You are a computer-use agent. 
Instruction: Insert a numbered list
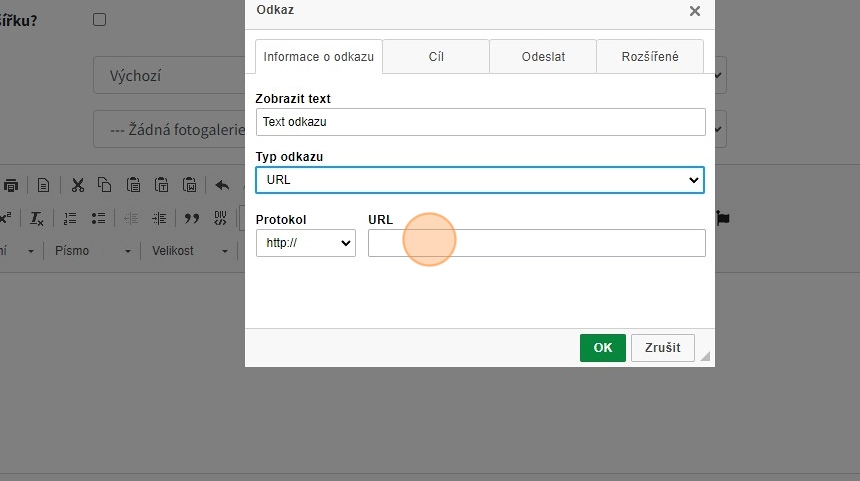tap(70, 218)
